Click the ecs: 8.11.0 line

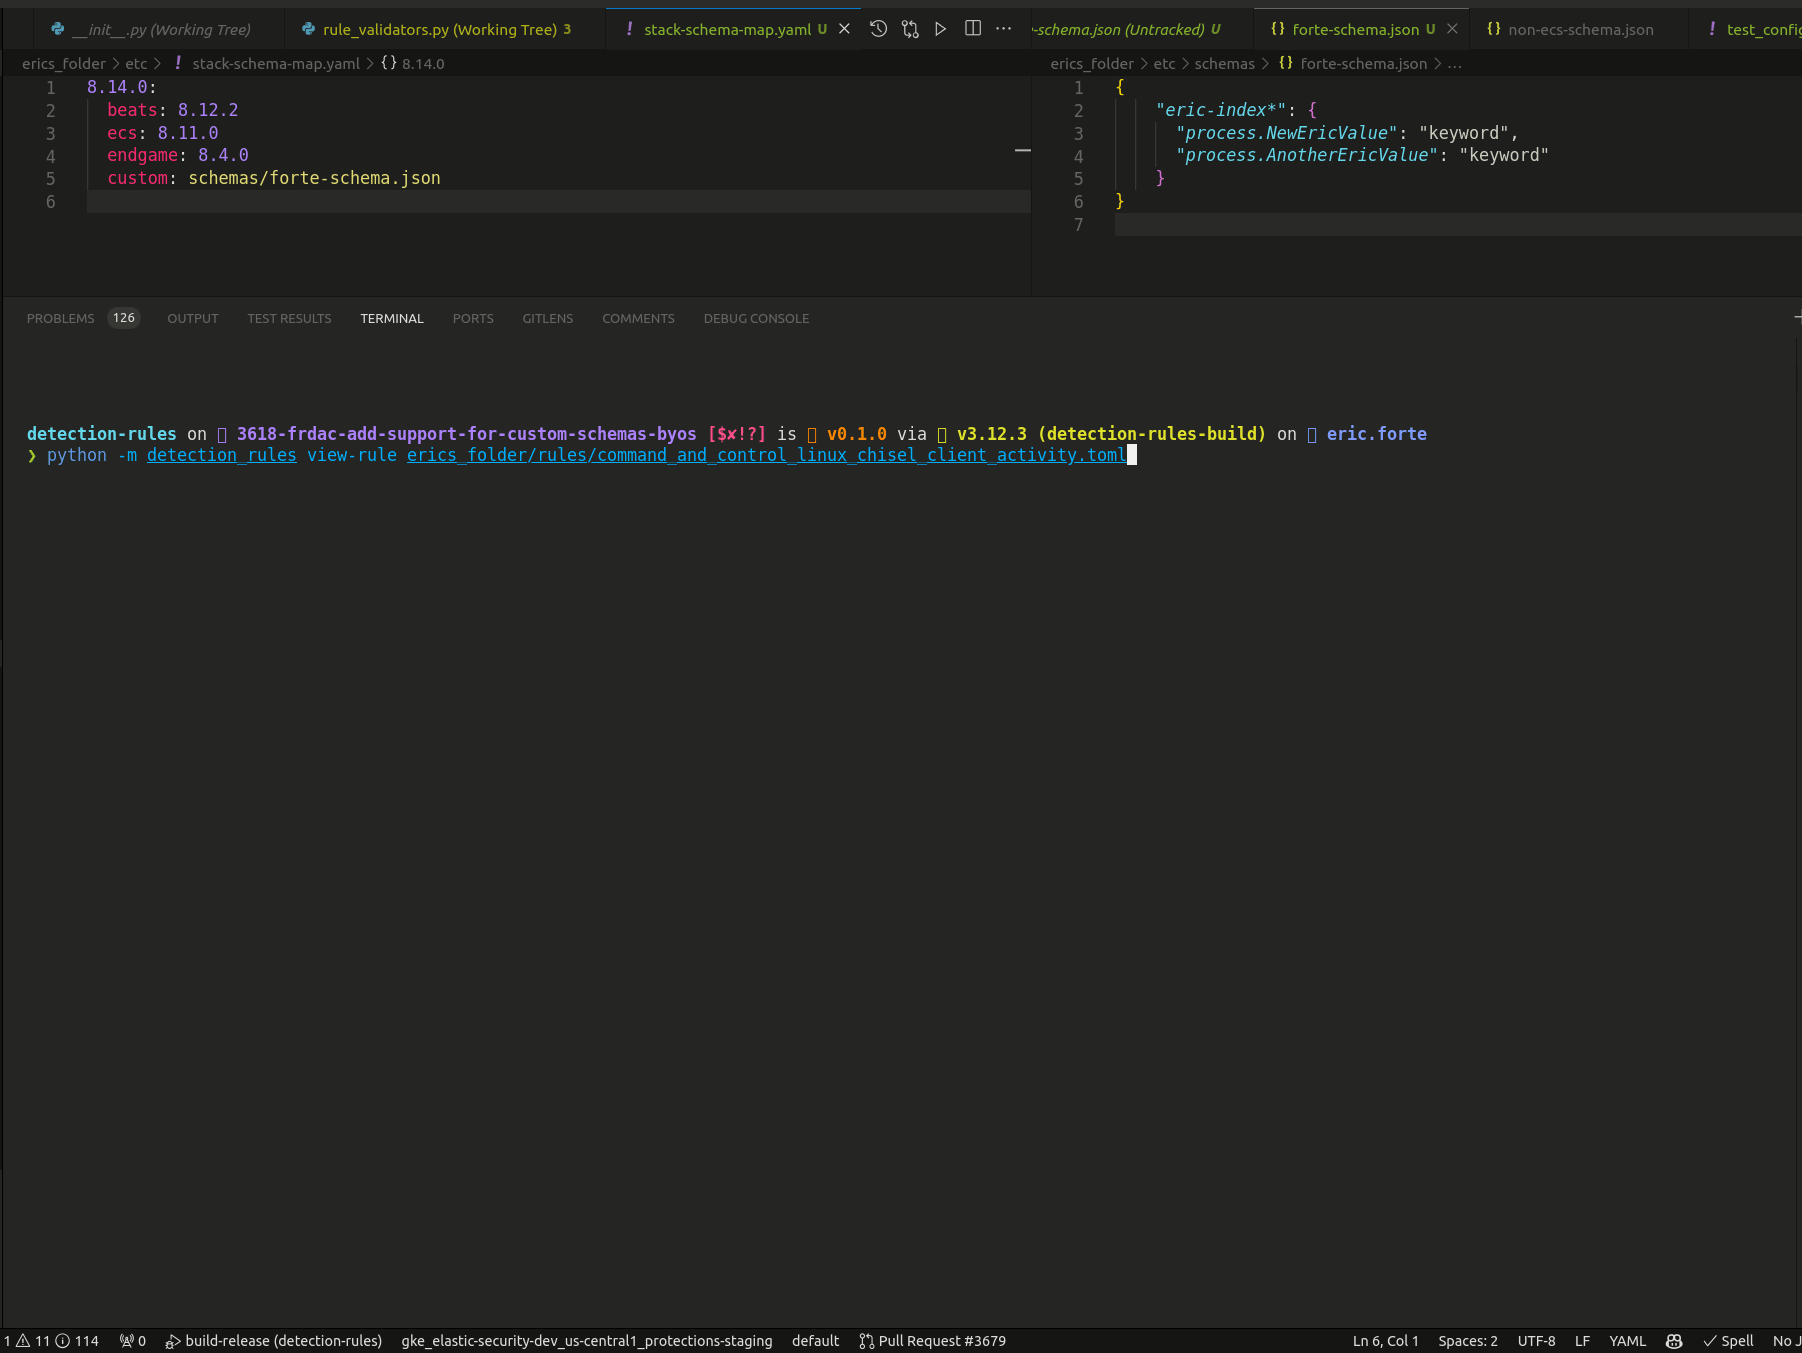point(162,133)
